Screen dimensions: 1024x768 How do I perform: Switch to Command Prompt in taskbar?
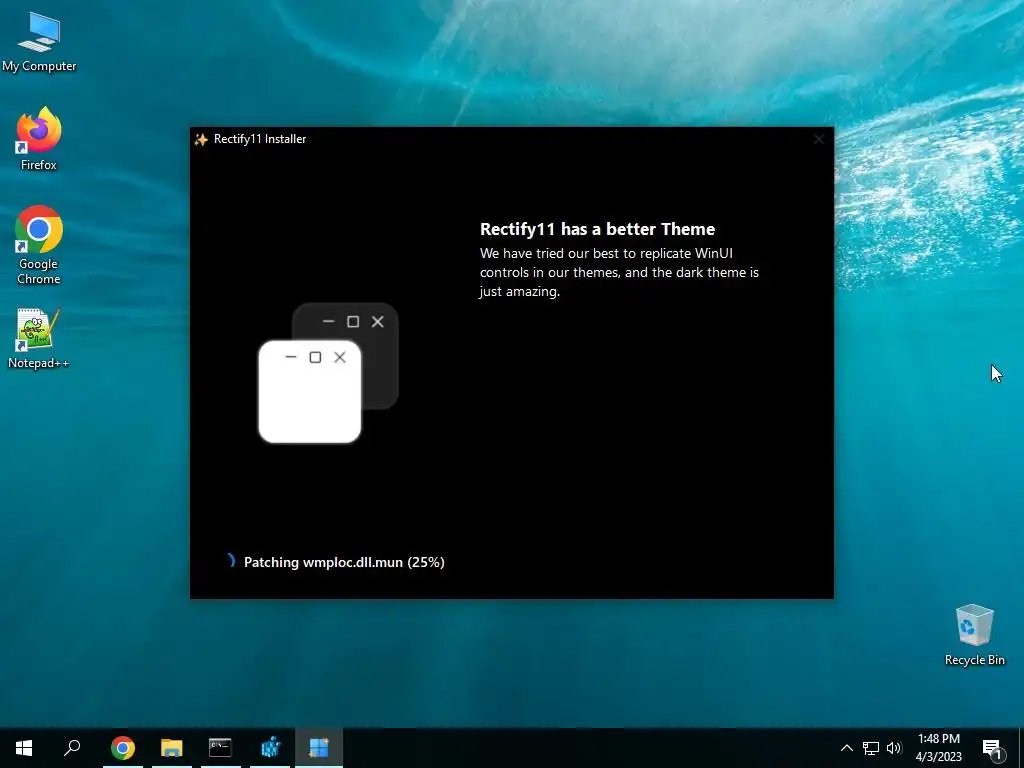tap(221, 748)
